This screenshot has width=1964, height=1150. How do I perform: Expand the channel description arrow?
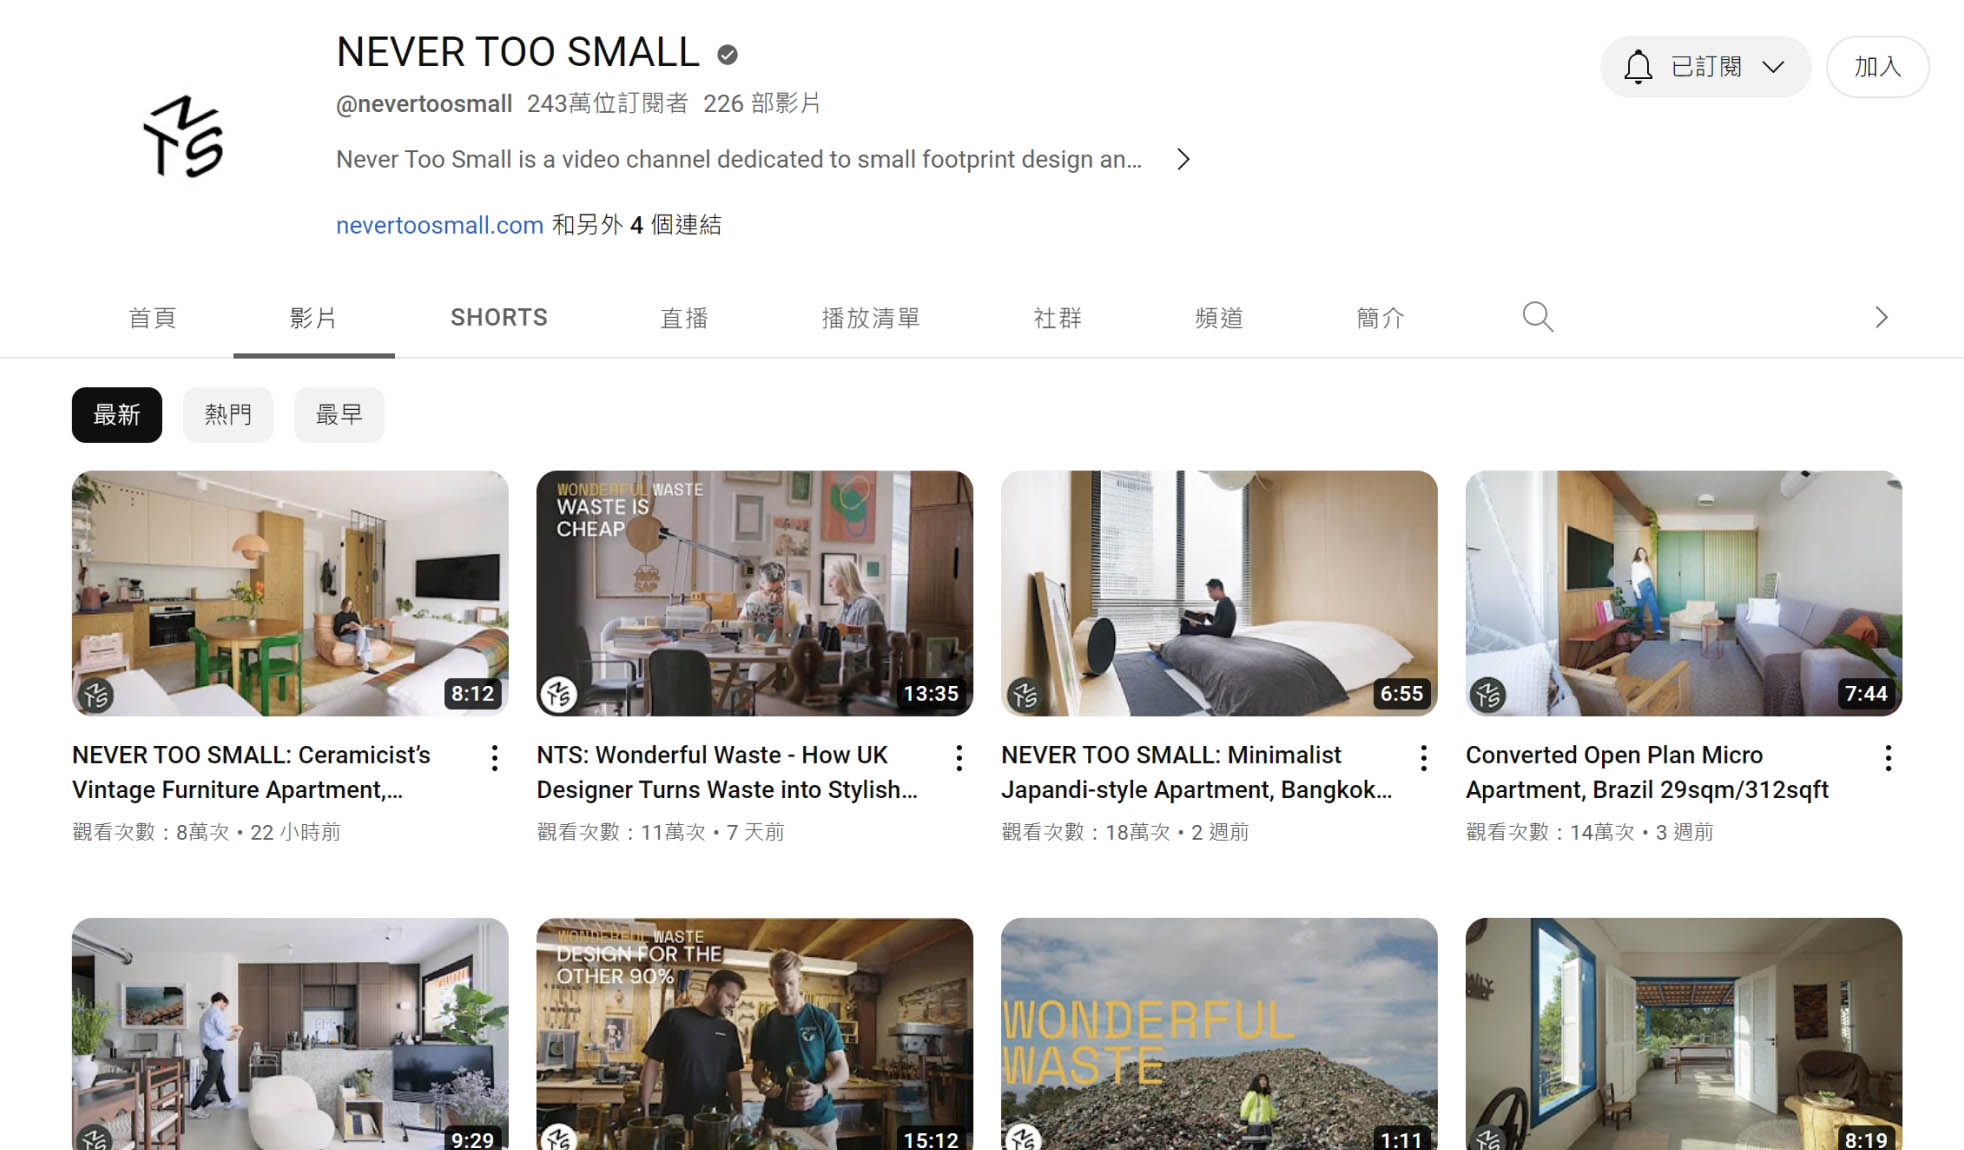[x=1183, y=160]
